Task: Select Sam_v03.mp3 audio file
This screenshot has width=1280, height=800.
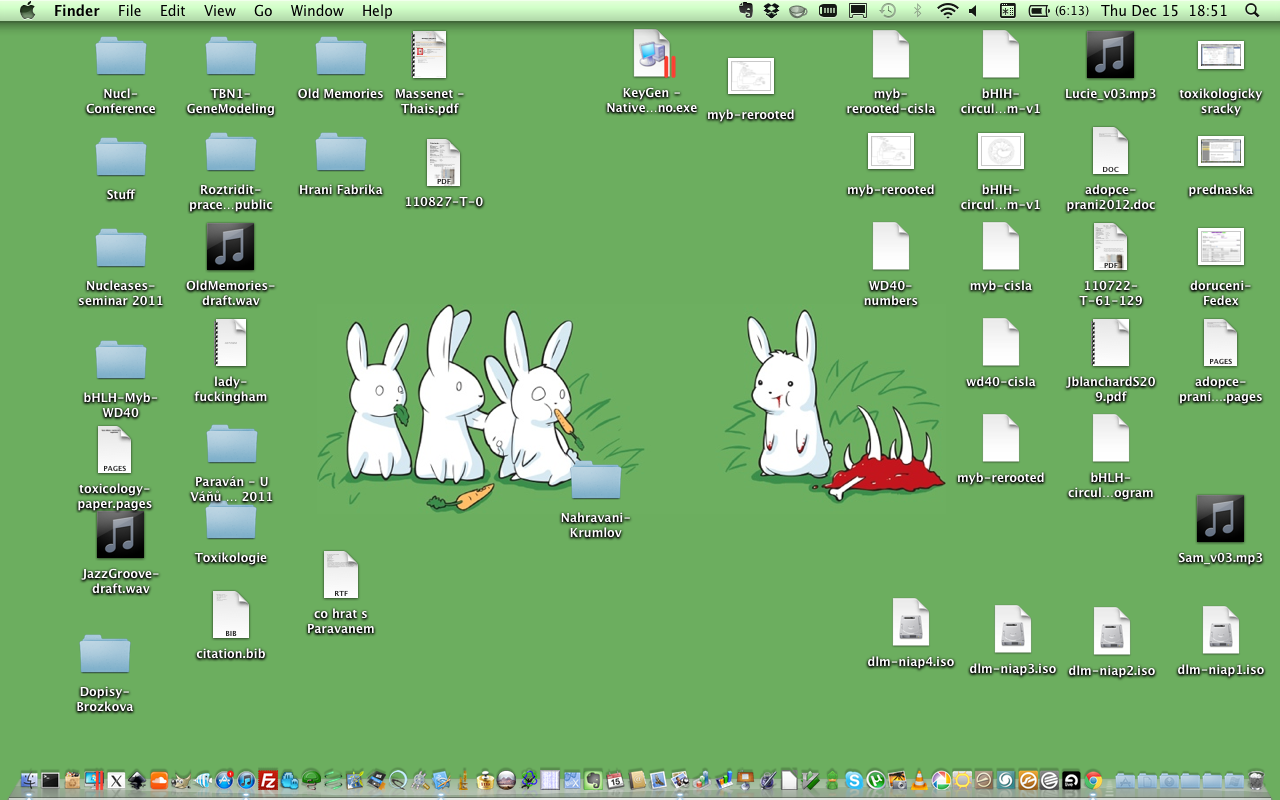Action: pyautogui.click(x=1221, y=519)
